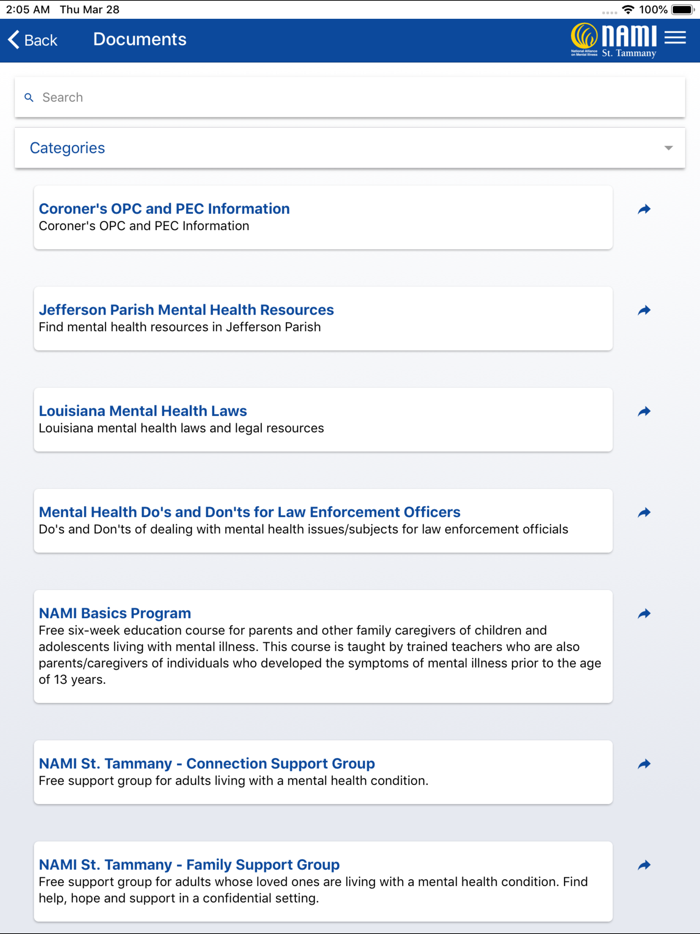
Task: Share NAMI Basics Program document
Action: pyautogui.click(x=644, y=614)
